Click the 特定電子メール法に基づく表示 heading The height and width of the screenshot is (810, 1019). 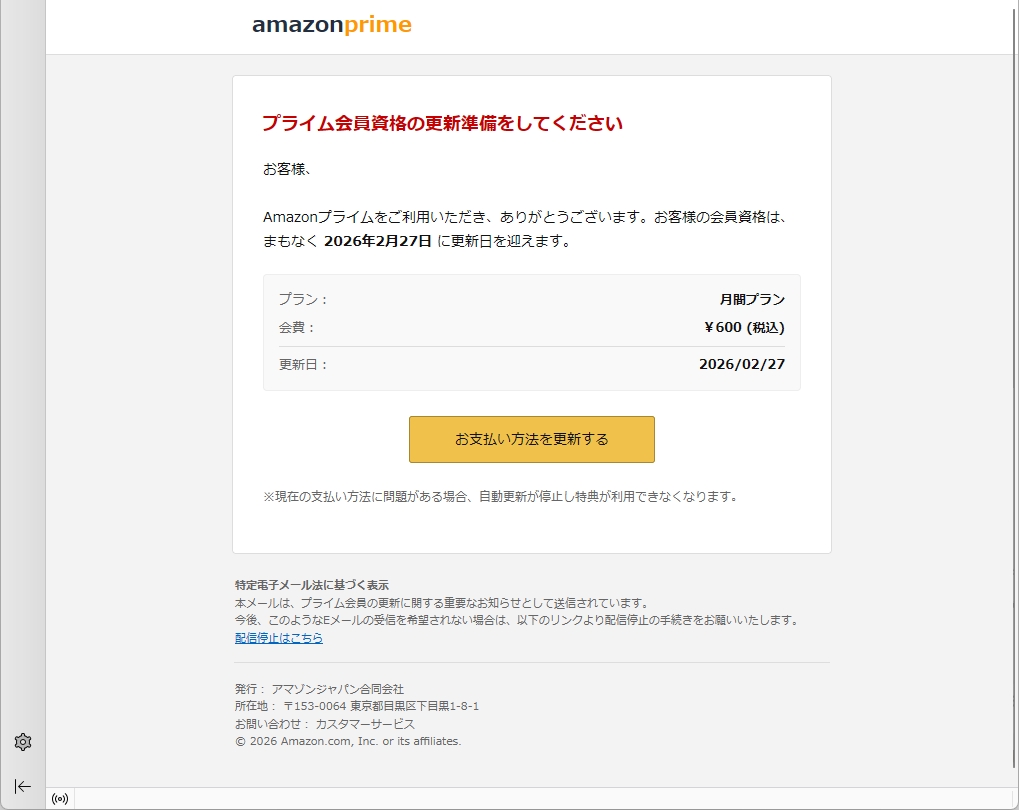(312, 585)
